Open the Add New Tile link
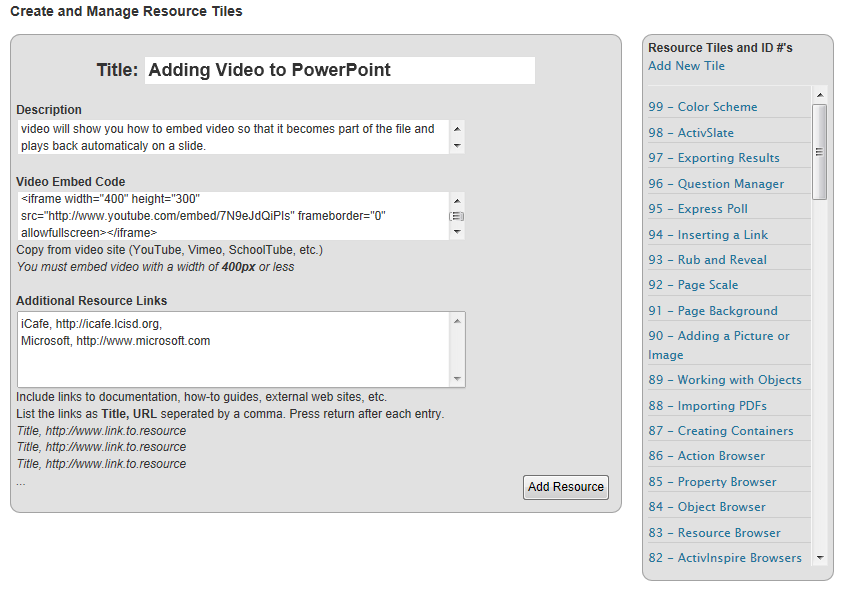The height and width of the screenshot is (596, 843). 686,66
